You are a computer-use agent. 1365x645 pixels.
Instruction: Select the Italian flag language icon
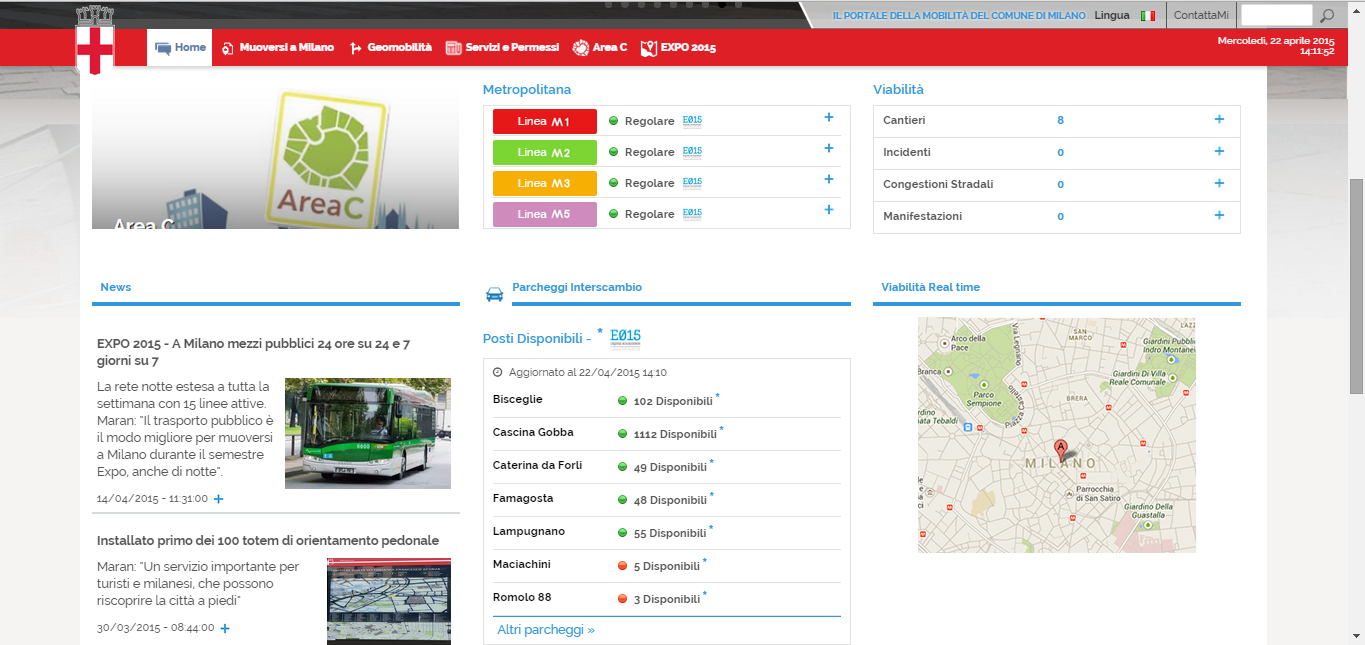(1148, 16)
